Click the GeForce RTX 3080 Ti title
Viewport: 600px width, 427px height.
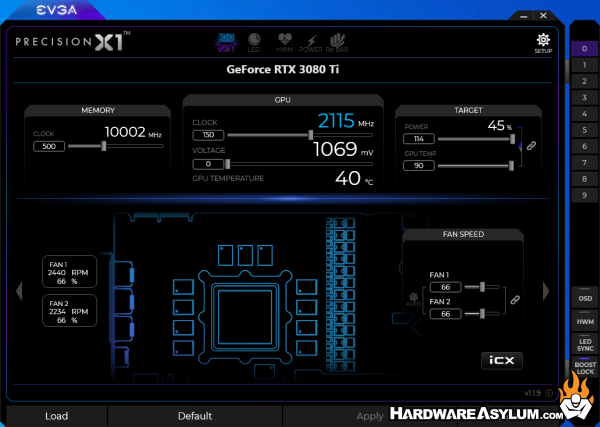click(x=283, y=70)
